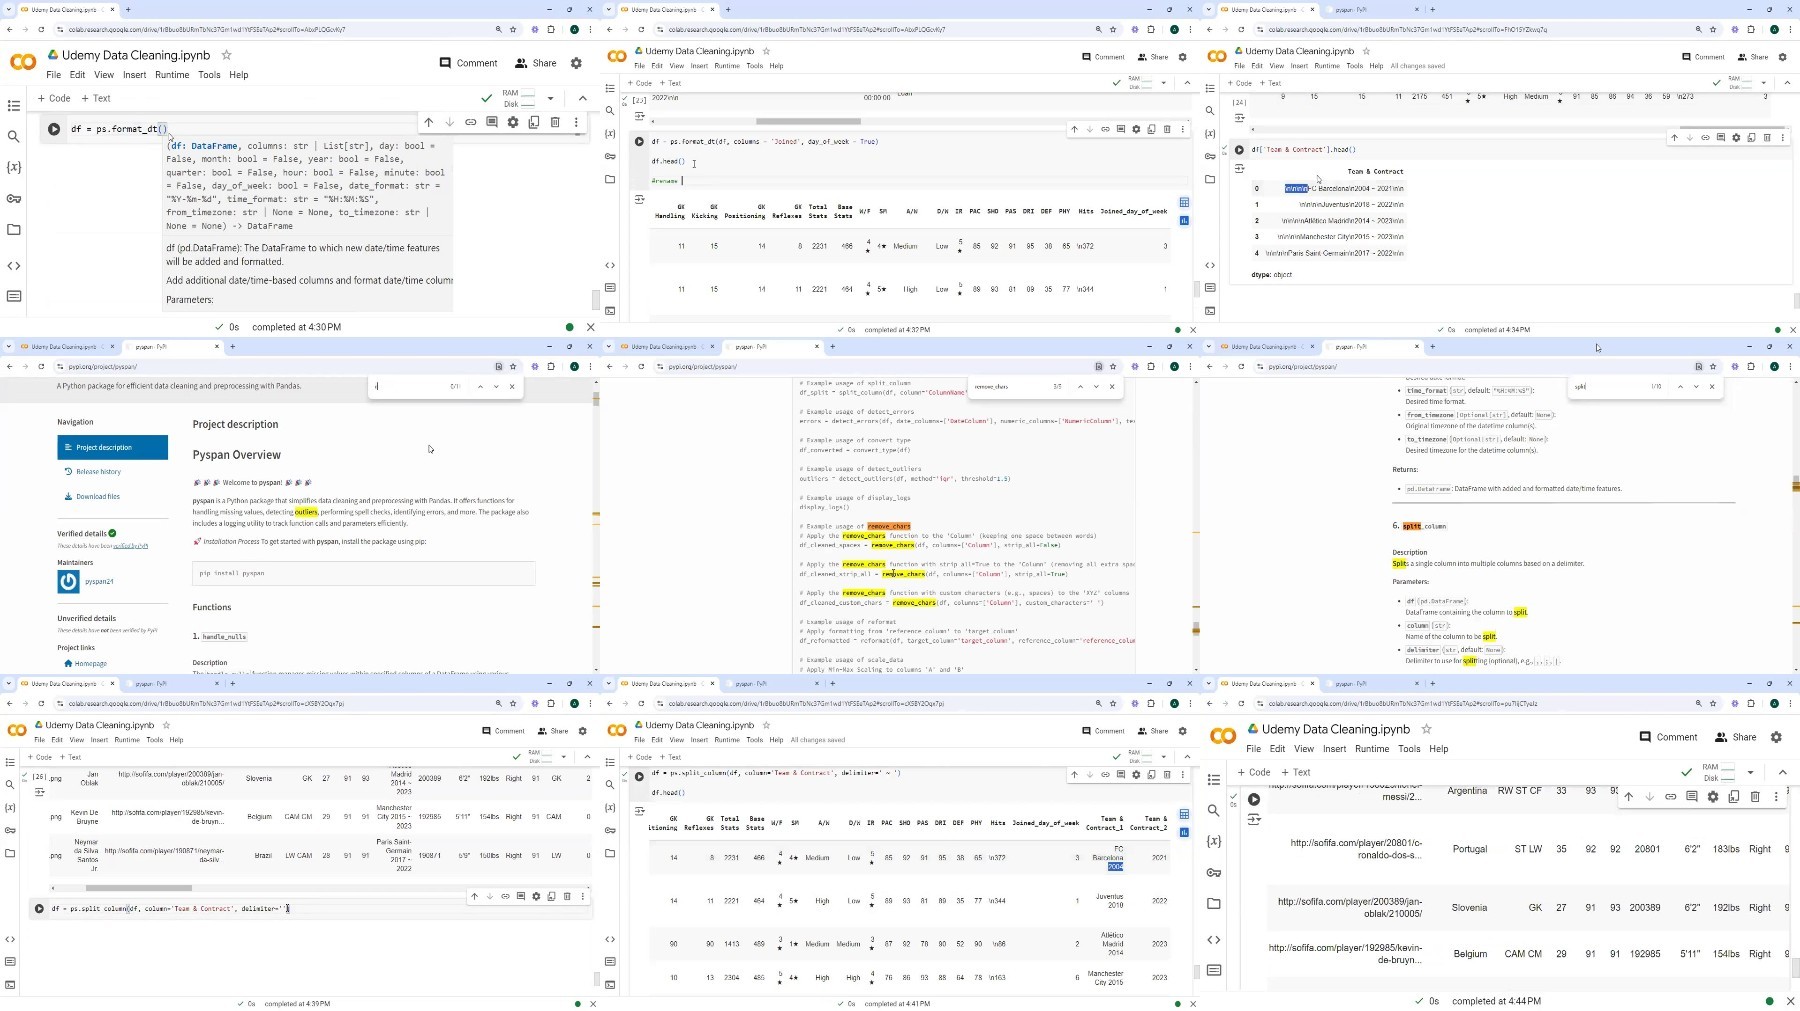Expand RAM/Disk dropdown in 4:39 PM window

[563, 757]
